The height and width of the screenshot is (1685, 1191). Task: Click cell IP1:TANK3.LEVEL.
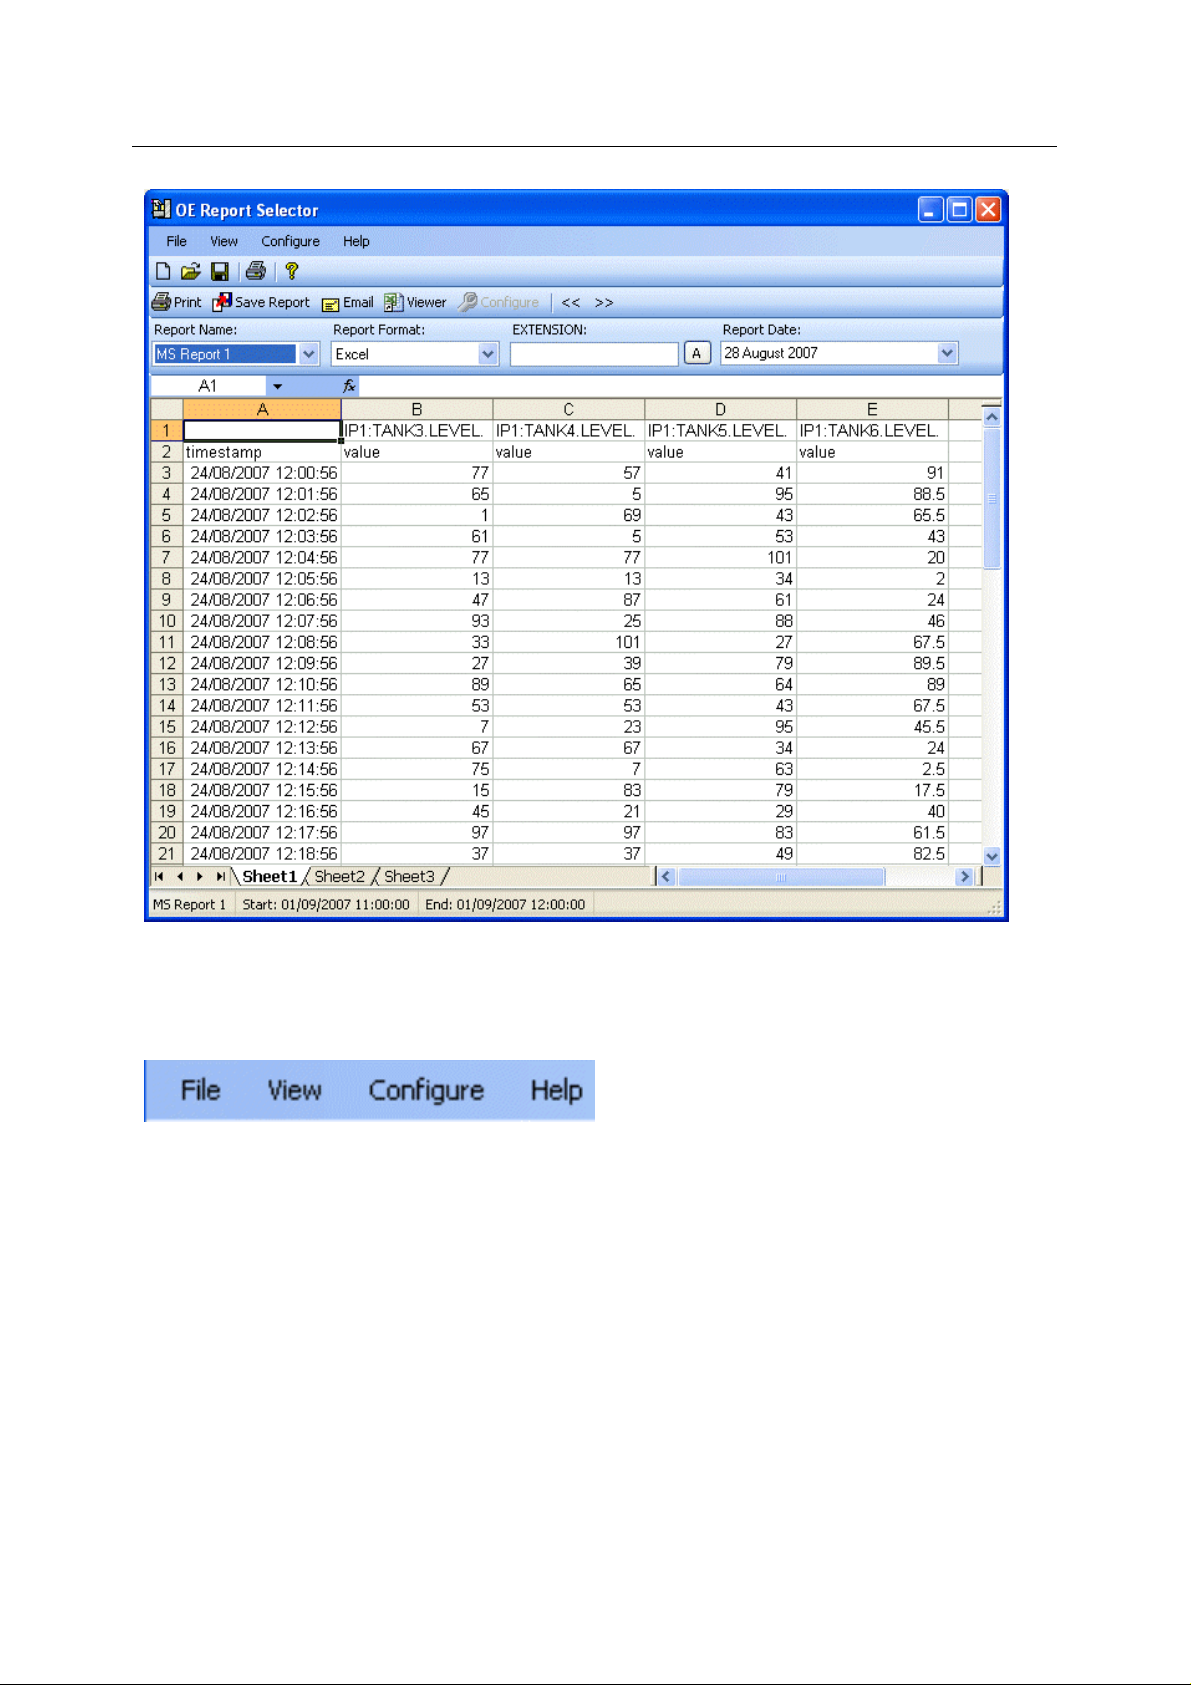(x=417, y=431)
